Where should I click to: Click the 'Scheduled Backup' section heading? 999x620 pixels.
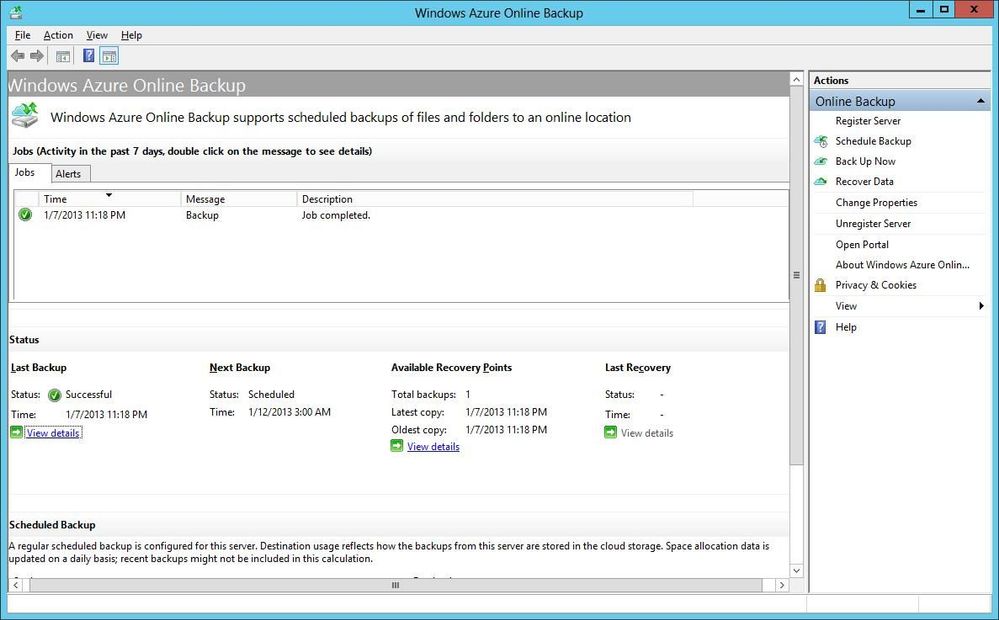tap(52, 525)
